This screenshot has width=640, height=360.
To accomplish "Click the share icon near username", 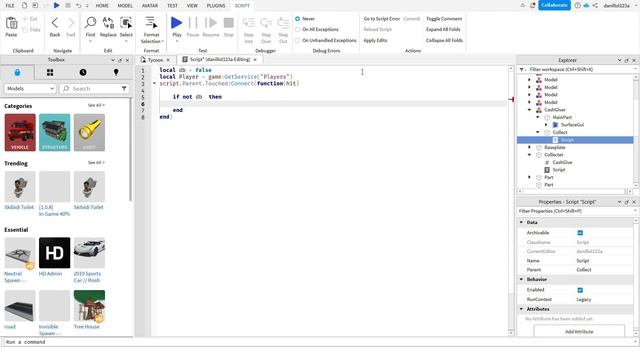I will (x=595, y=5).
